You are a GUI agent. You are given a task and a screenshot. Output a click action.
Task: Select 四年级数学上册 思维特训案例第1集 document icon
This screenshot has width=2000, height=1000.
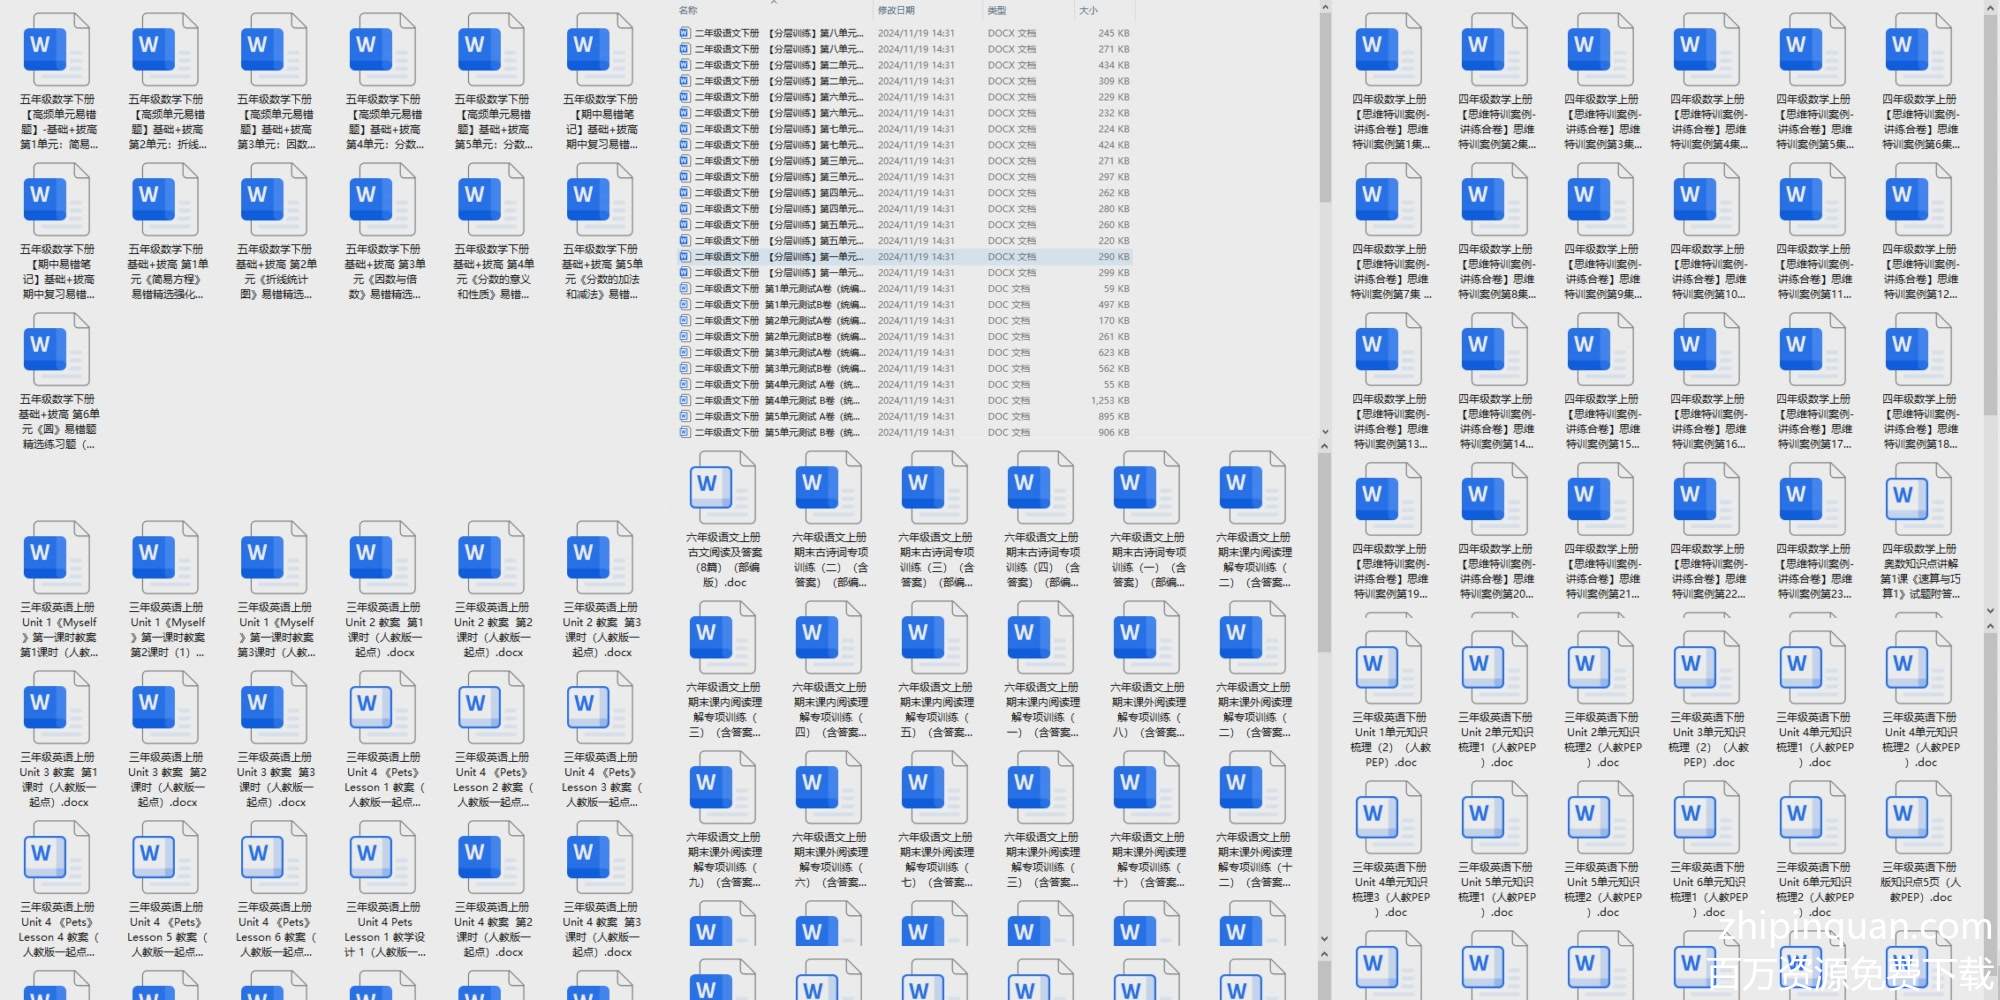1389,50
